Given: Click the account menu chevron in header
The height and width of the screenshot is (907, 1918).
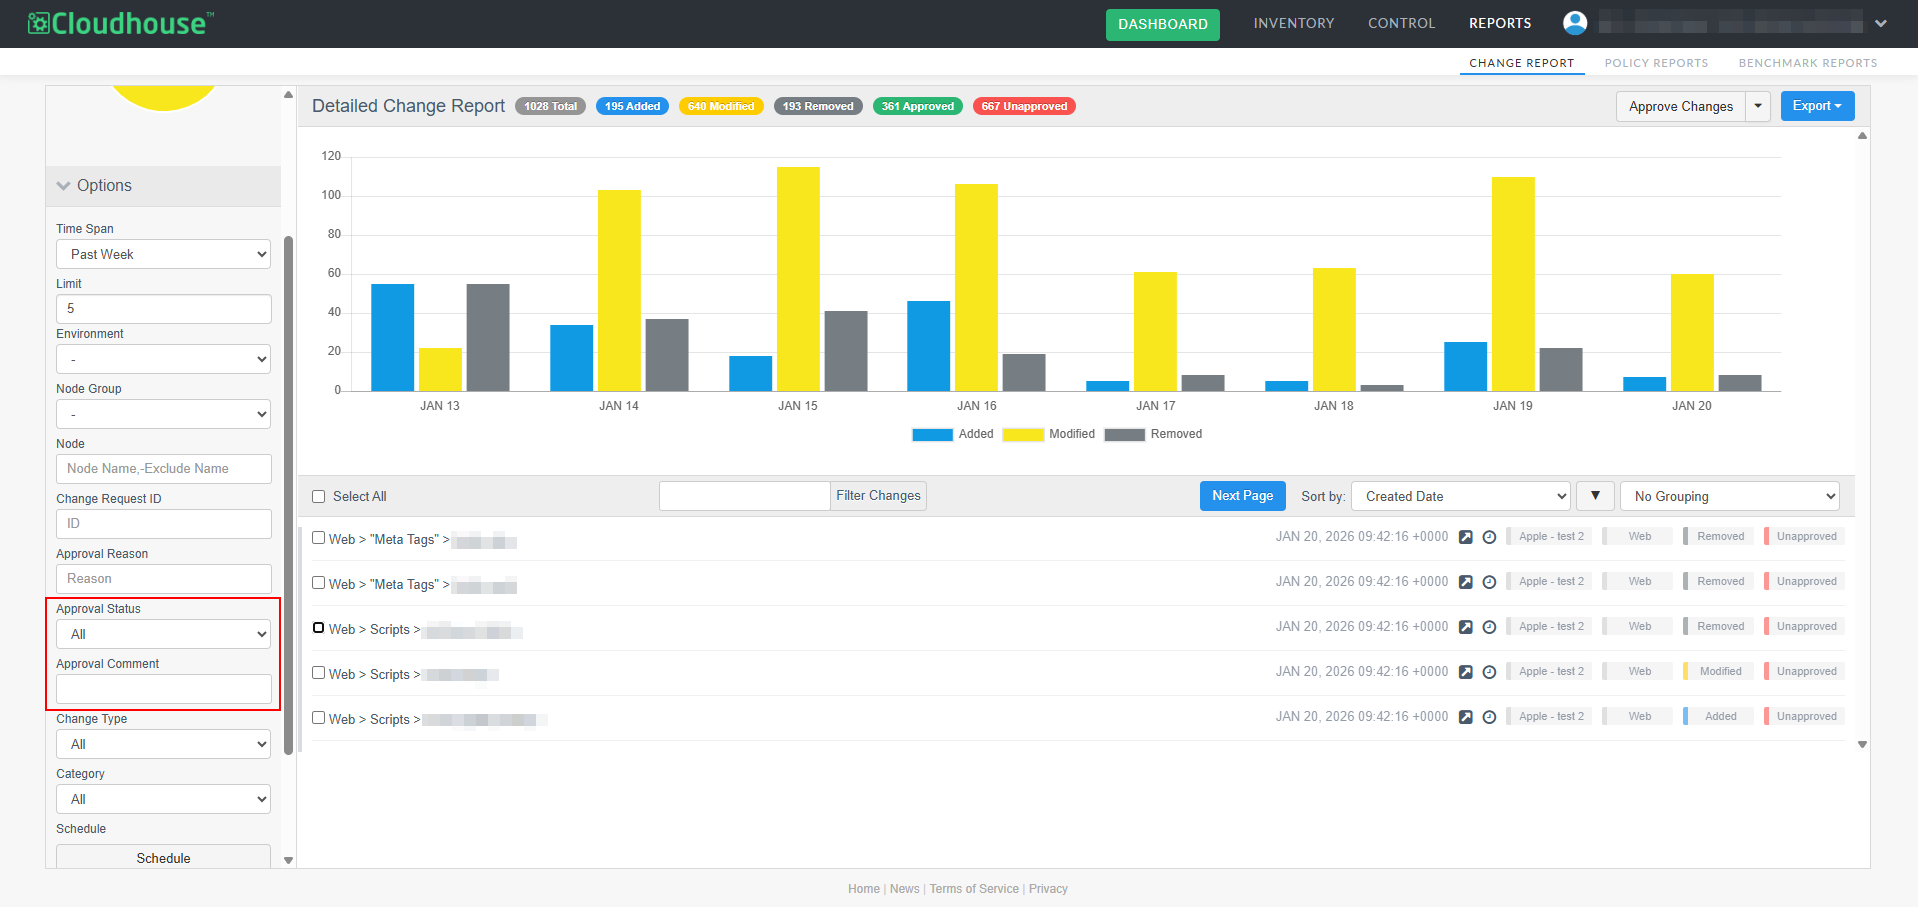Looking at the screenshot, I should tap(1881, 23).
